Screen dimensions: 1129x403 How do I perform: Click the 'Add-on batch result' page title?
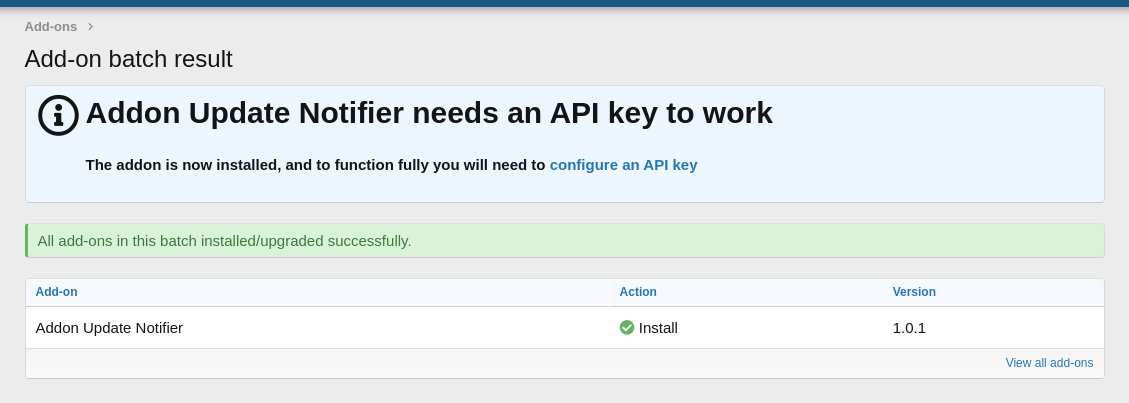[129, 59]
